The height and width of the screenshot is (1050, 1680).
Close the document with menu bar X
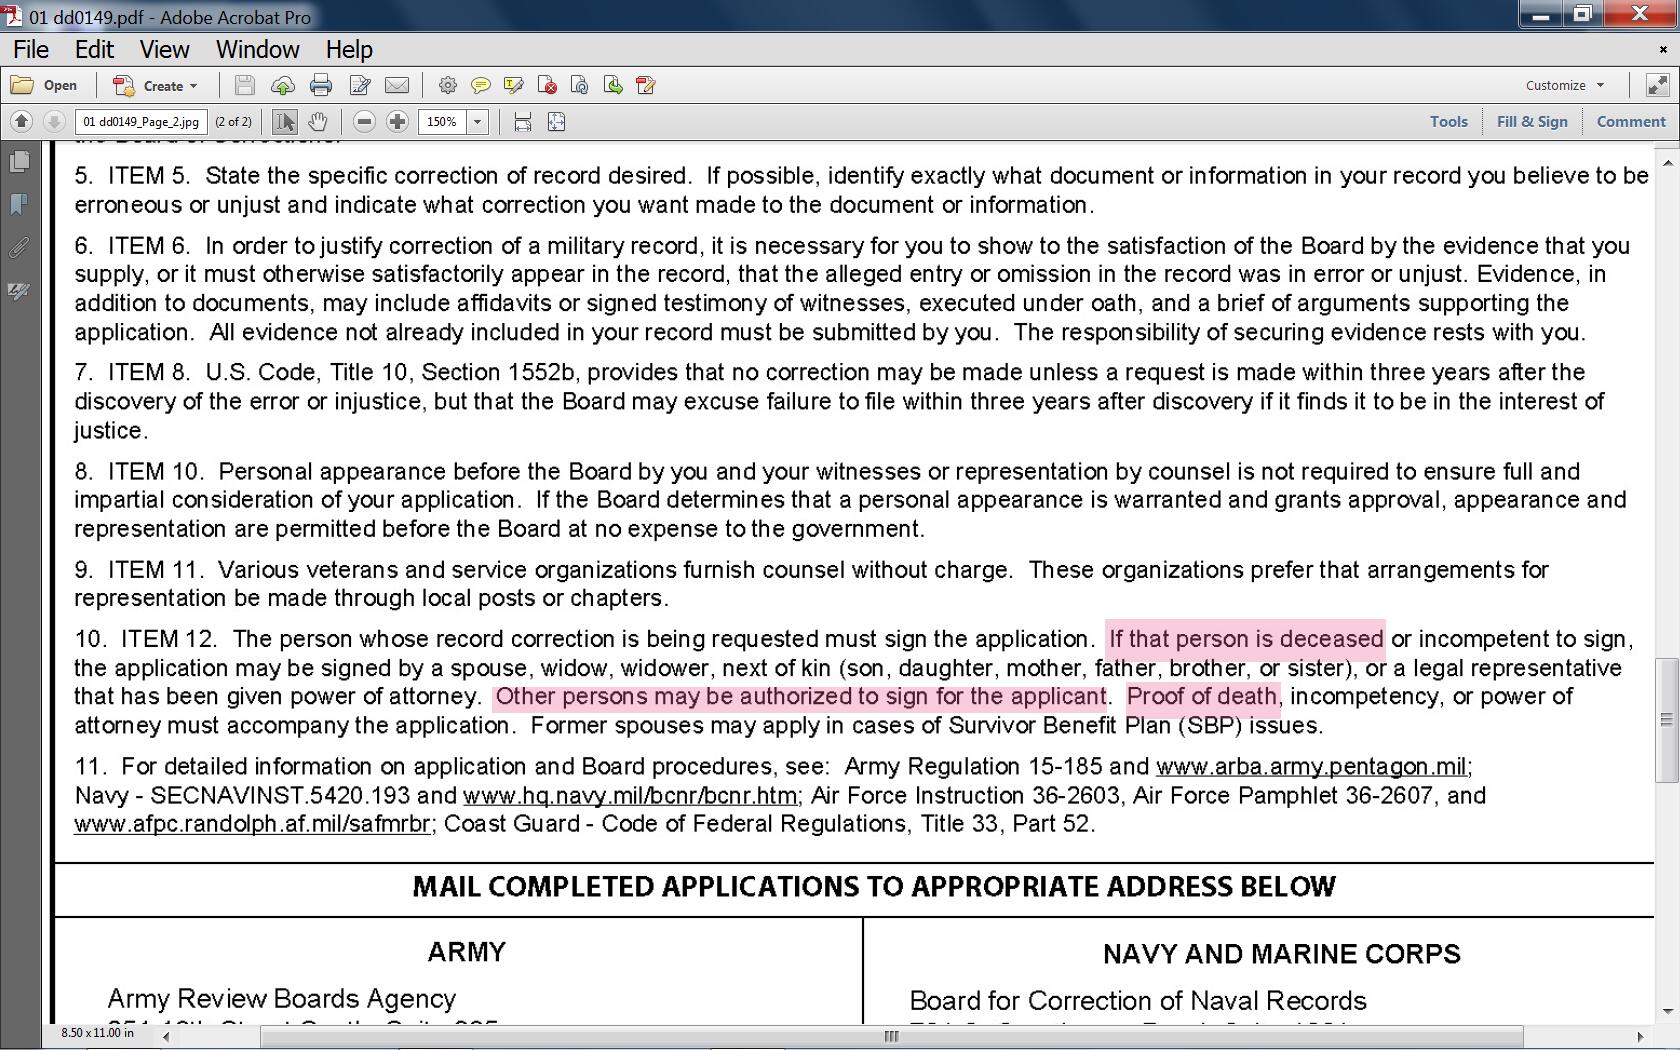point(1663,49)
